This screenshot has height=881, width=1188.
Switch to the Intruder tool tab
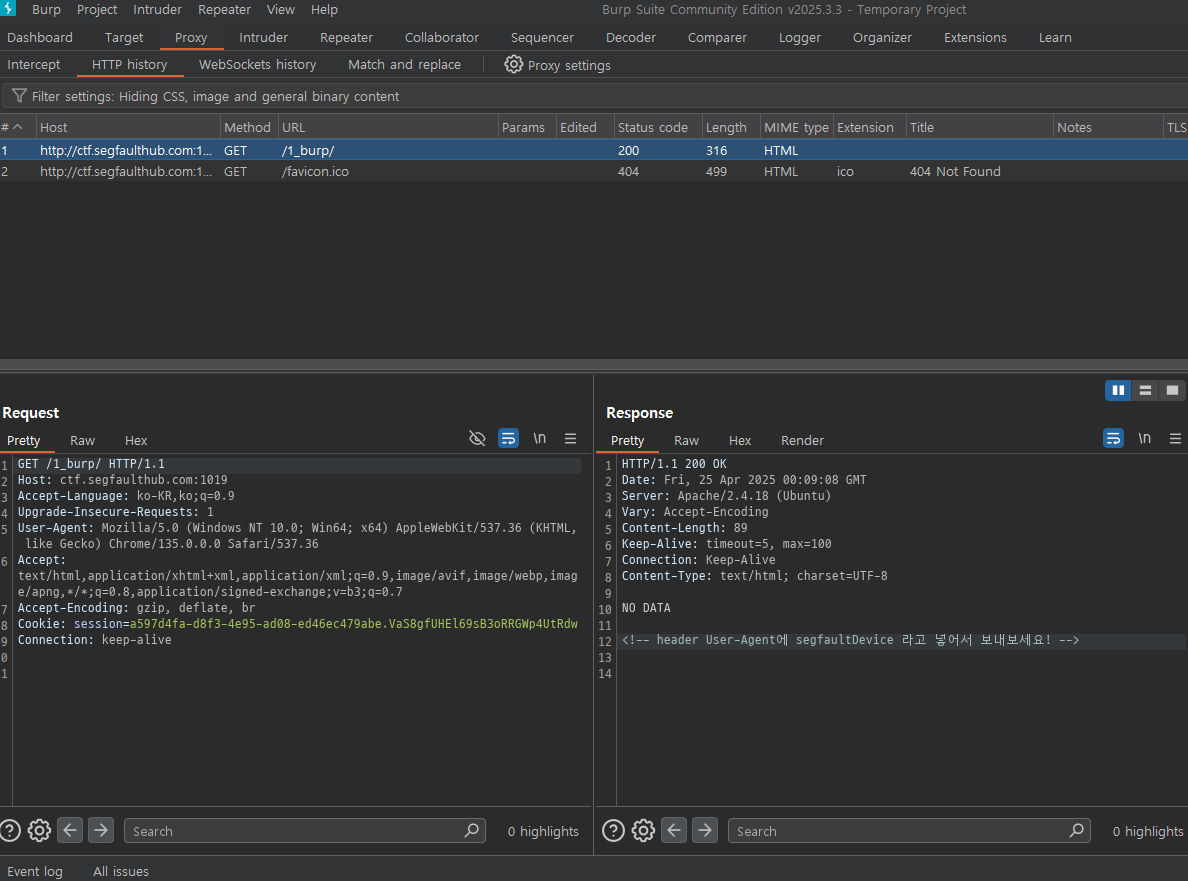click(x=263, y=37)
